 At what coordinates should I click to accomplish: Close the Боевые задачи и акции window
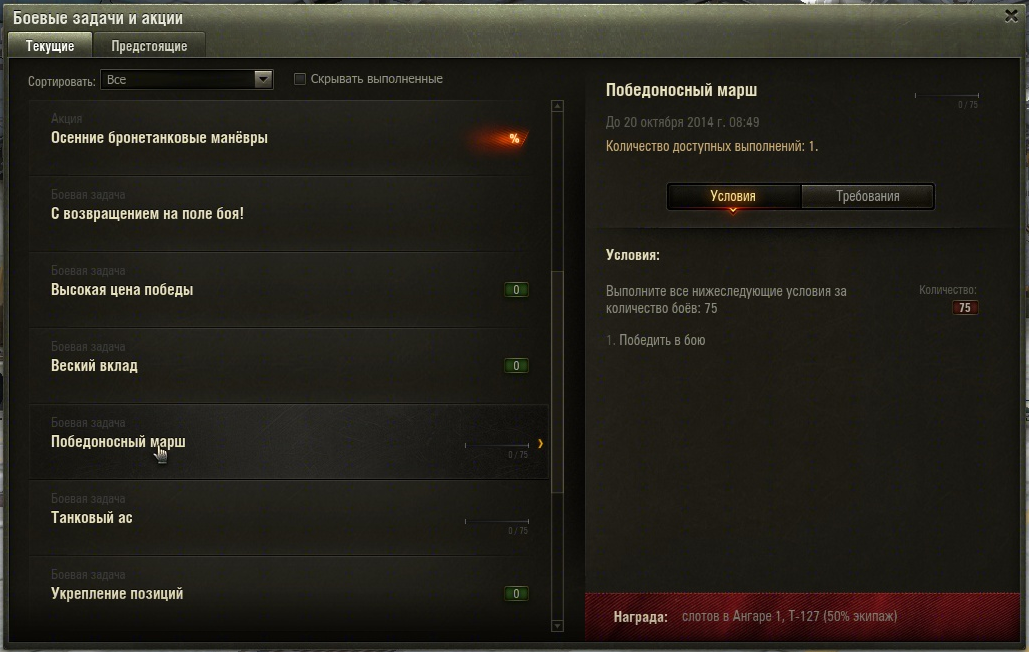click(x=1011, y=16)
